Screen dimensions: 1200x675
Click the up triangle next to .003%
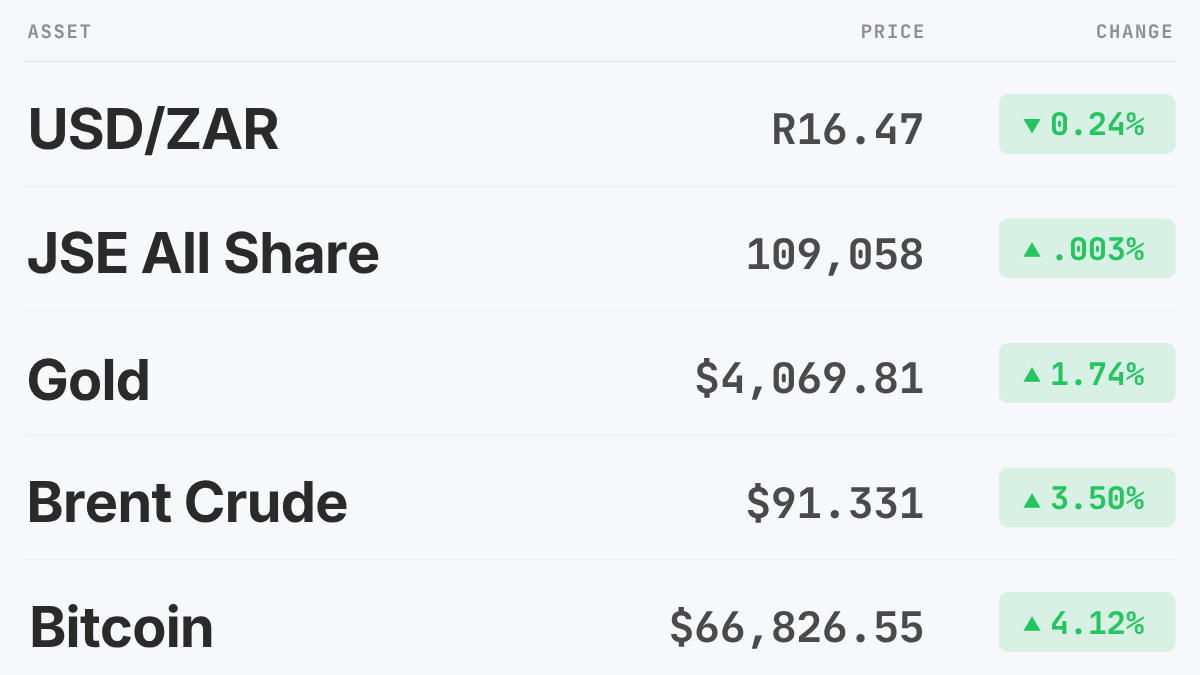pyautogui.click(x=1032, y=249)
